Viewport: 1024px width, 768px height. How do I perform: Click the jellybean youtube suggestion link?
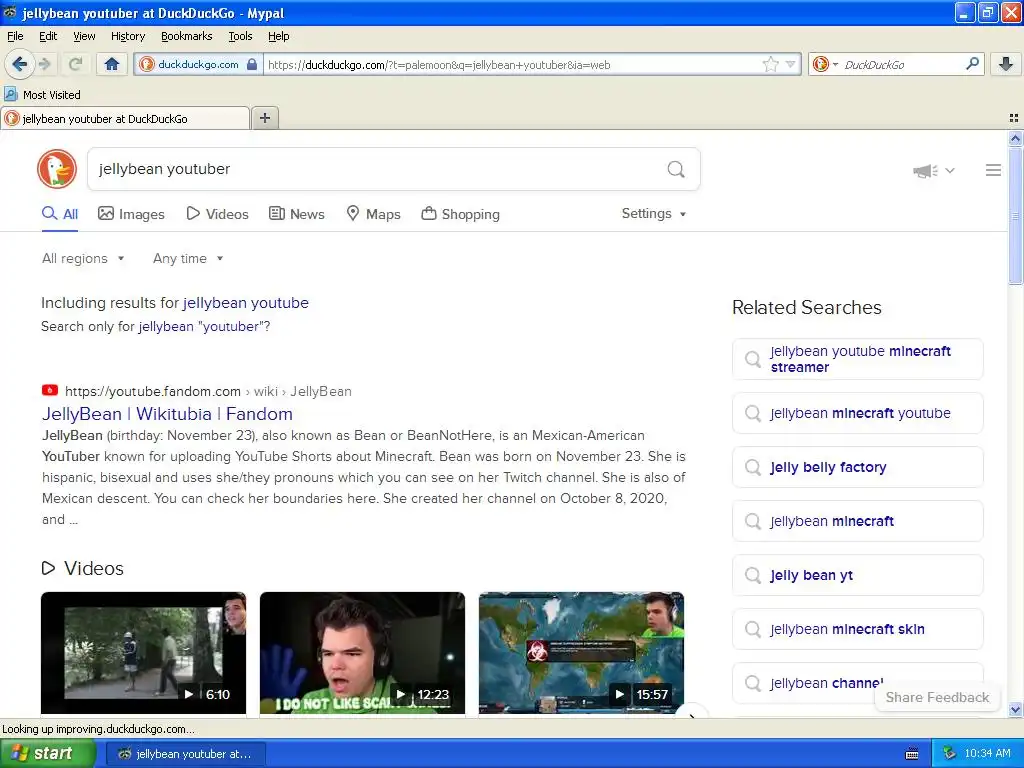[x=246, y=303]
